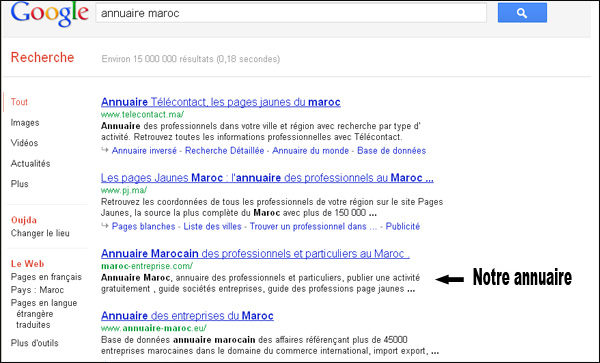Open the Actualités category
The width and height of the screenshot is (600, 363).
coord(30,164)
